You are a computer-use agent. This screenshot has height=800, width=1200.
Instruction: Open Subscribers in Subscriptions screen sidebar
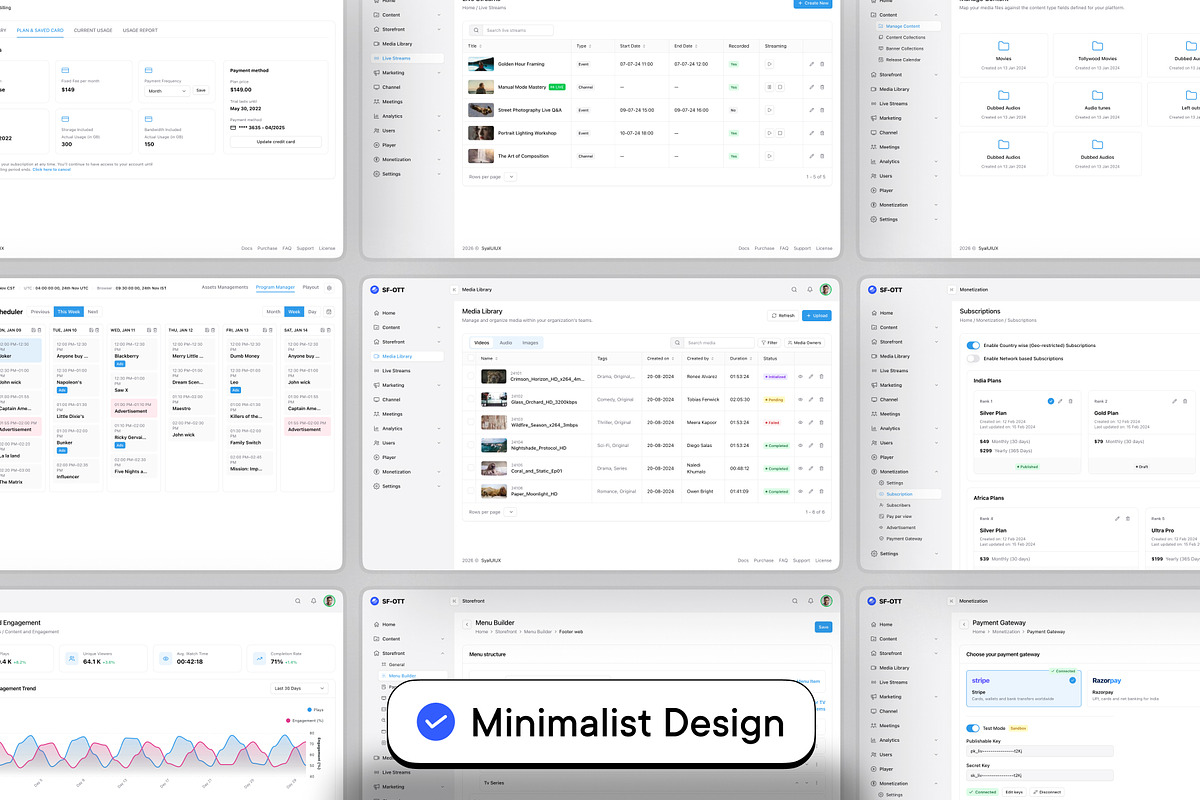898,505
